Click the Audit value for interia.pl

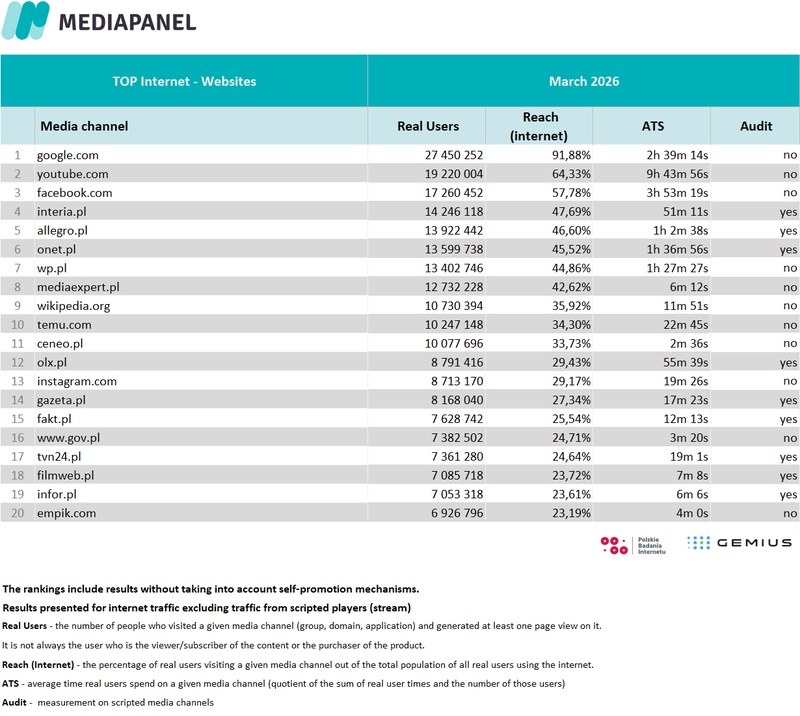(x=789, y=211)
